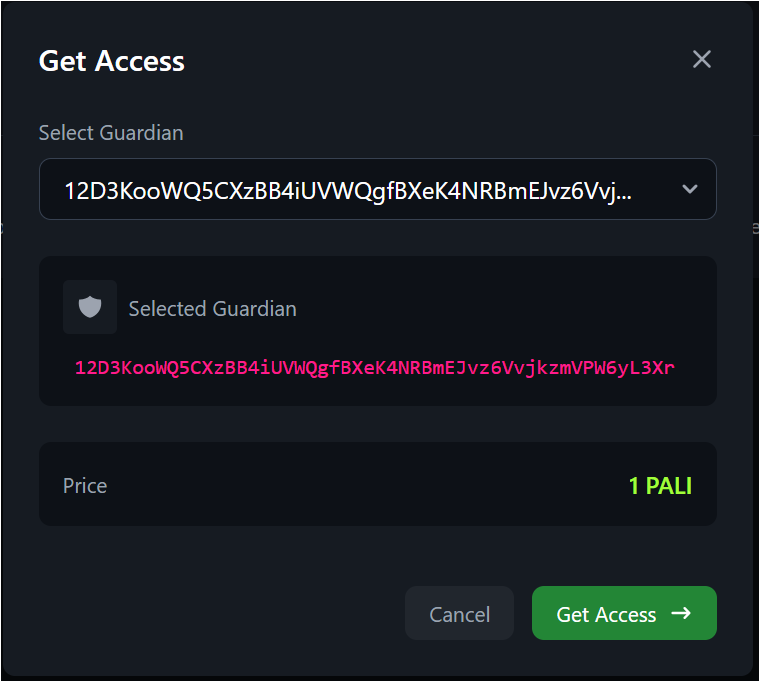Viewport: 760px width, 682px height.
Task: Click the green 1 PALI price value
Action: pyautogui.click(x=660, y=485)
